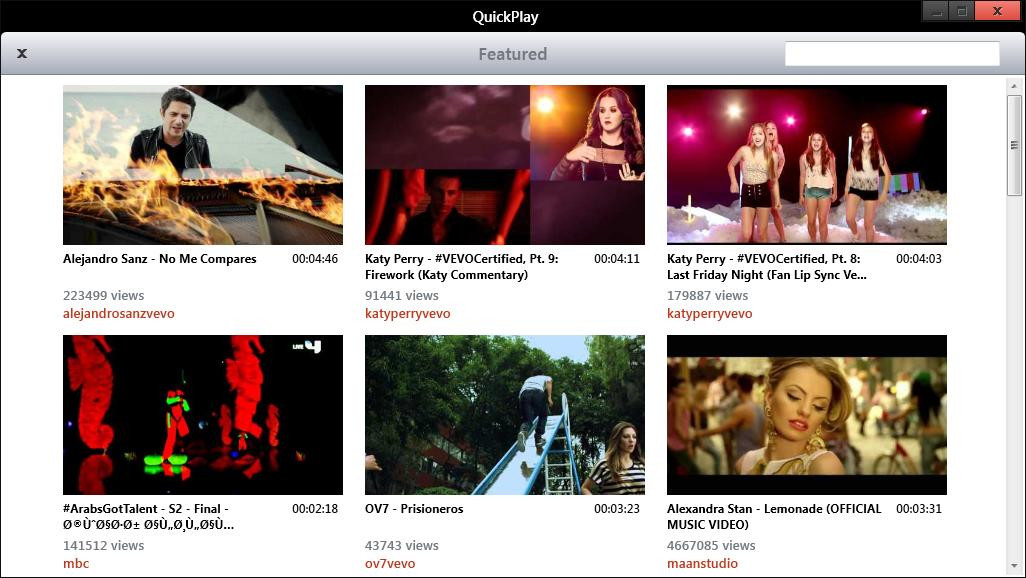Click the '179887 views' count
Screen dimensions: 1026x578
coord(707,296)
